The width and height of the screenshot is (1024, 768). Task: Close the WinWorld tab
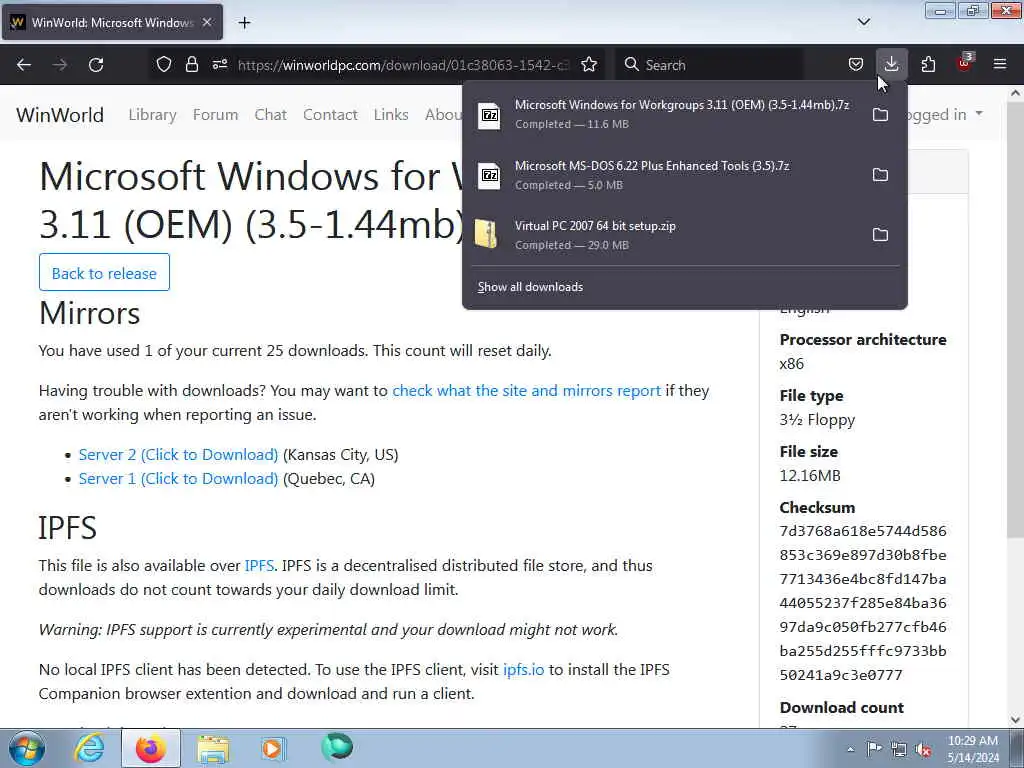pos(207,22)
